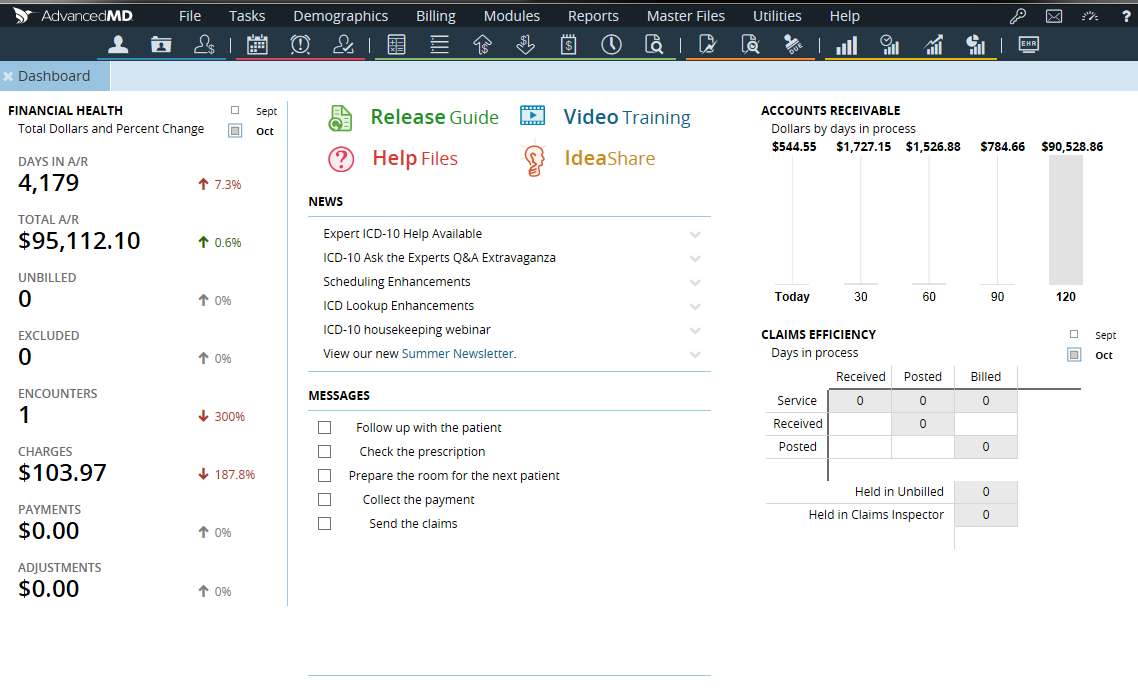
Task: Open the scheduling calendar icon
Action: click(x=257, y=45)
